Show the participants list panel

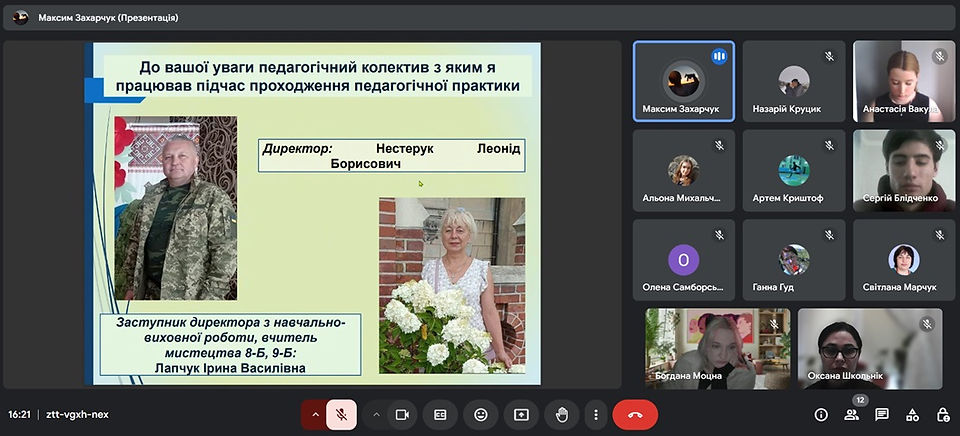[x=852, y=415]
